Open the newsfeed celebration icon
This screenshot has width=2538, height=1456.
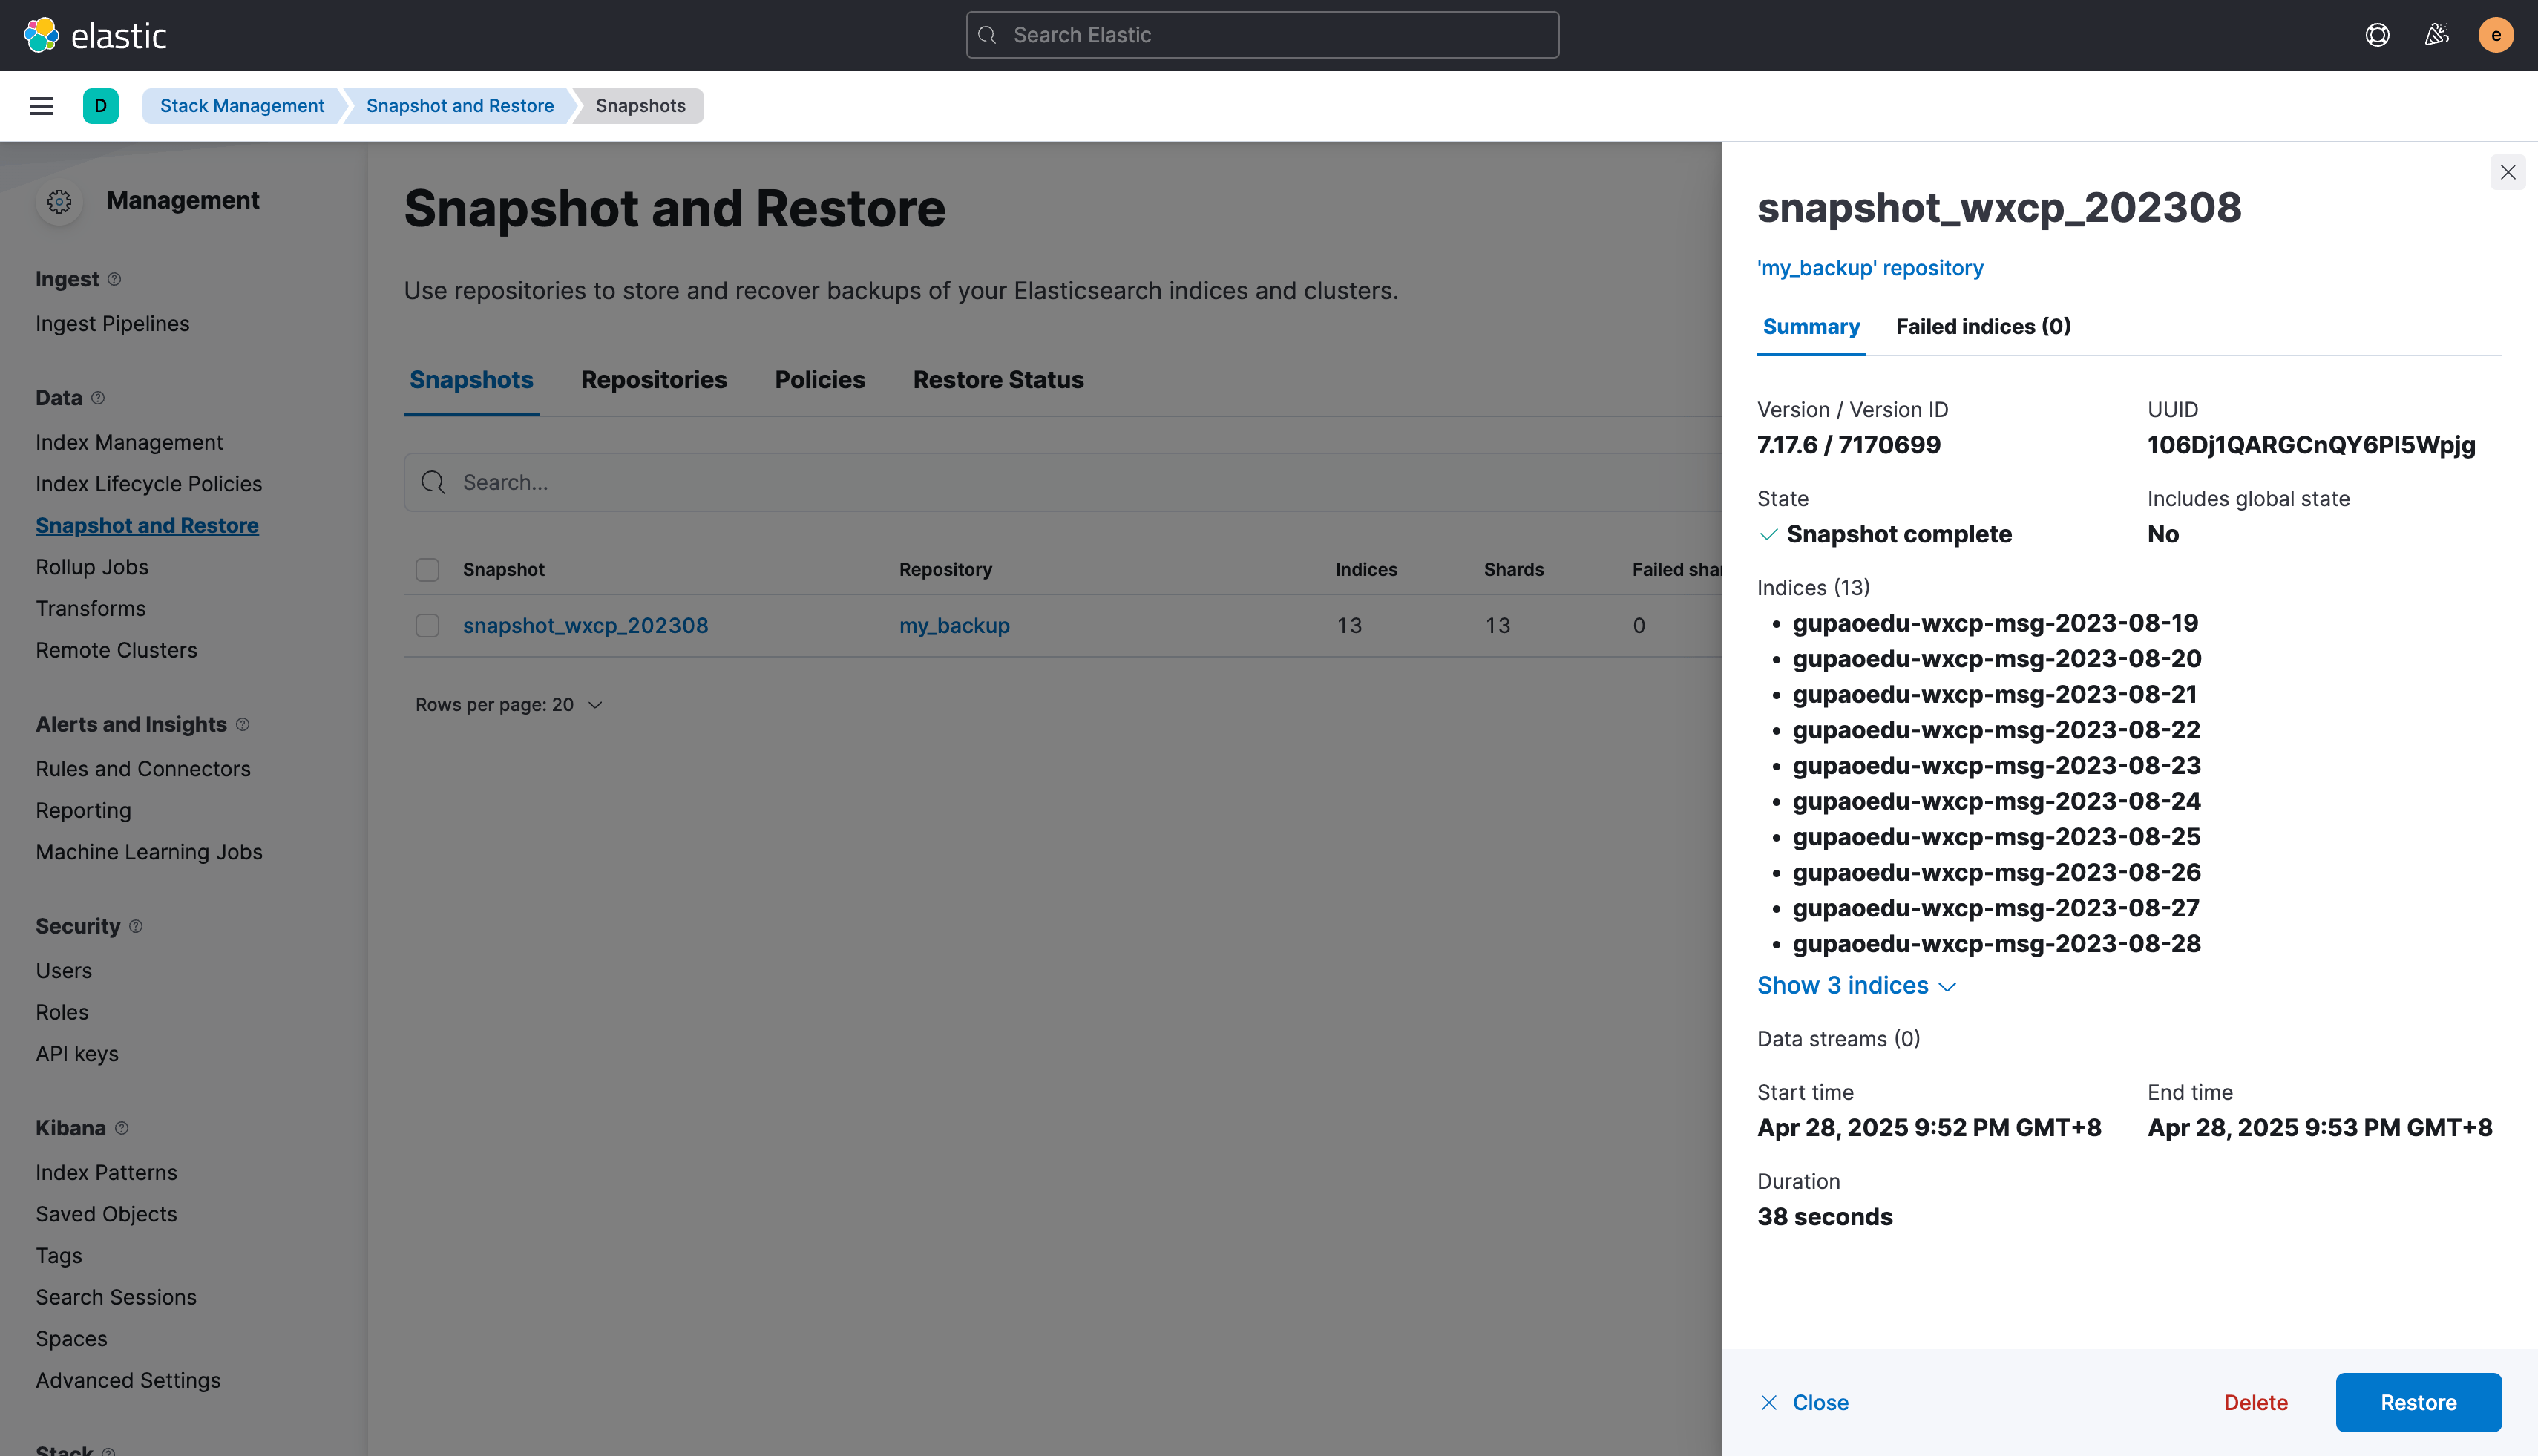tap(2436, 35)
